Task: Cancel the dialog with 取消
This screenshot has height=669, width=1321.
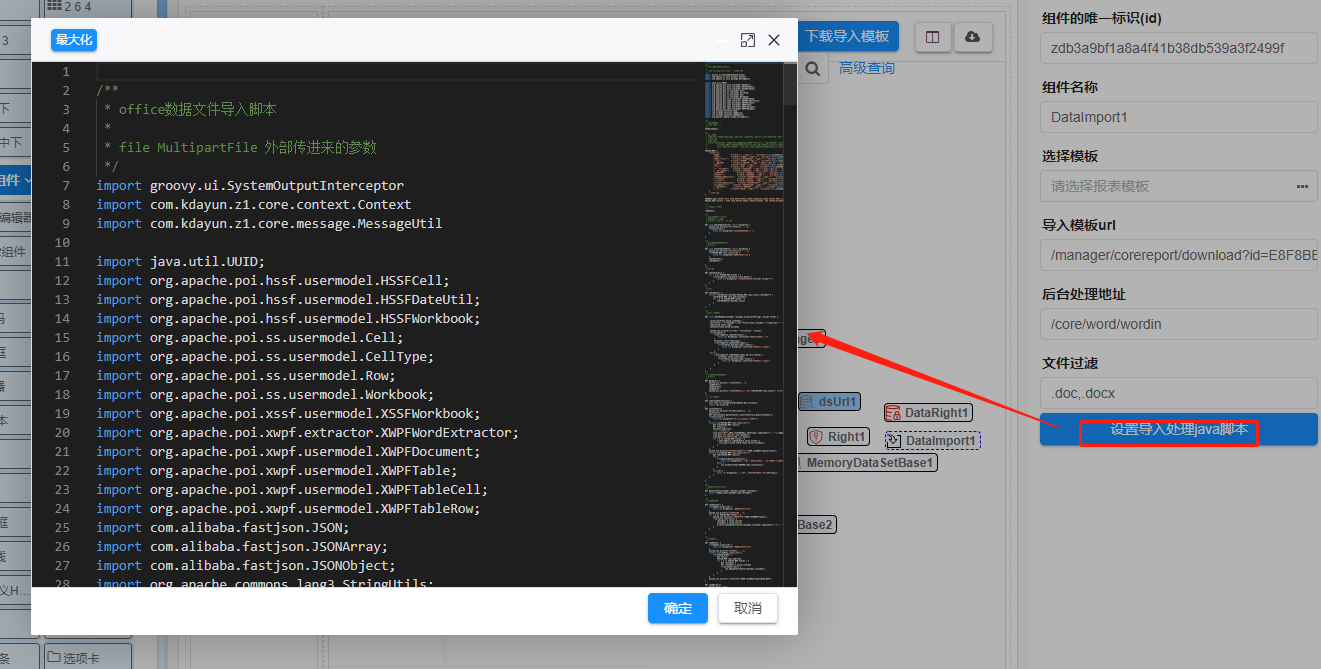Action: click(x=747, y=608)
